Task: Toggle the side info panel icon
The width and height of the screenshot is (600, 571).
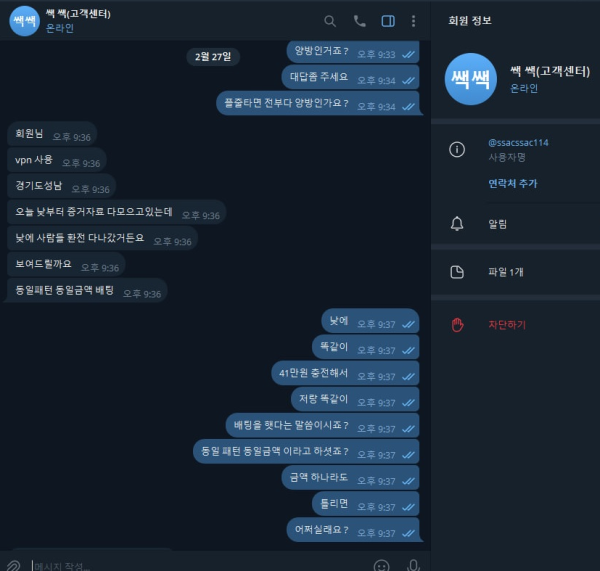Action: [x=388, y=21]
